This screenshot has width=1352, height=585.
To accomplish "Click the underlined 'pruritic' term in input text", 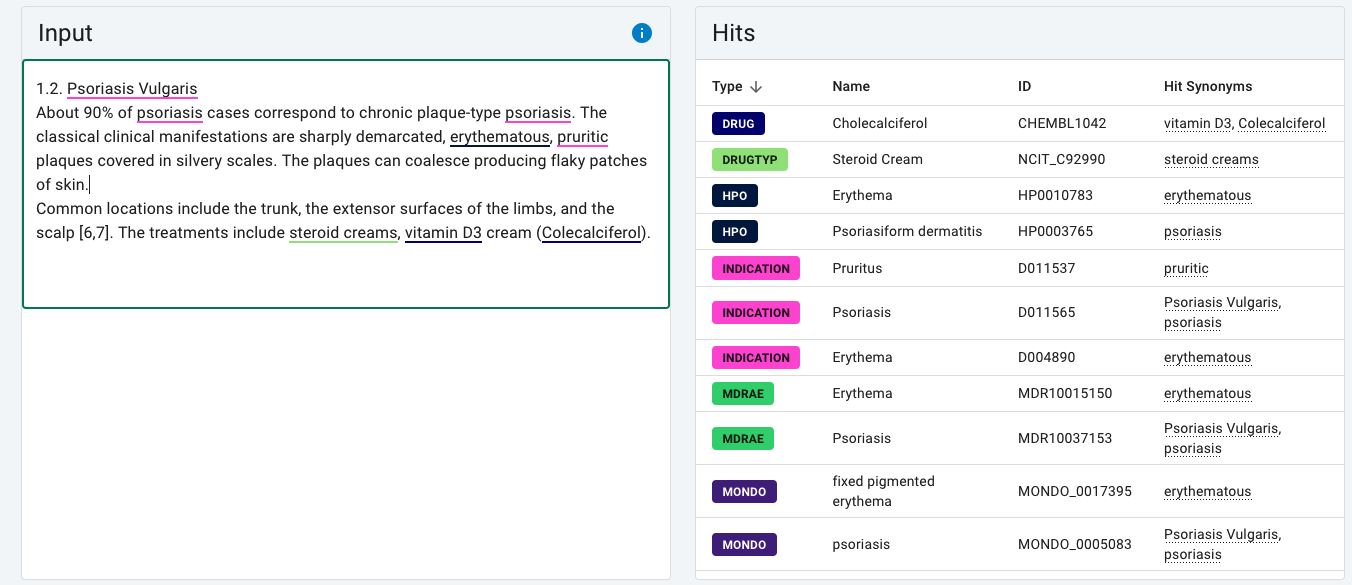I will click(582, 137).
